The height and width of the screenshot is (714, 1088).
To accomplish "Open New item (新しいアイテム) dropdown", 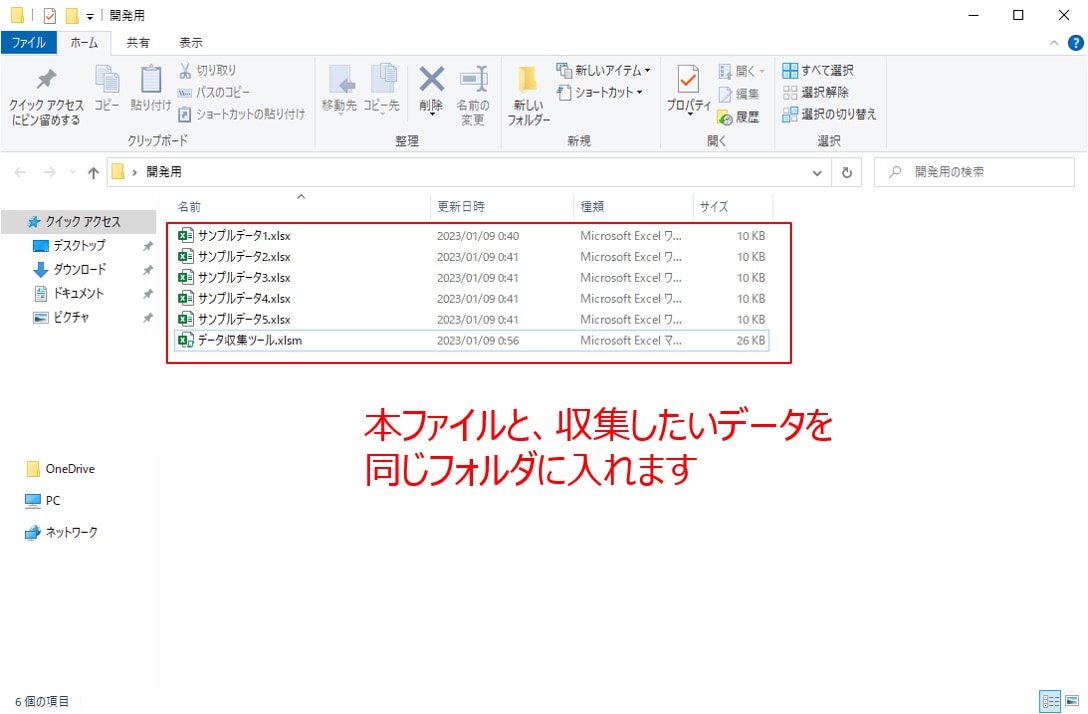I will 603,70.
